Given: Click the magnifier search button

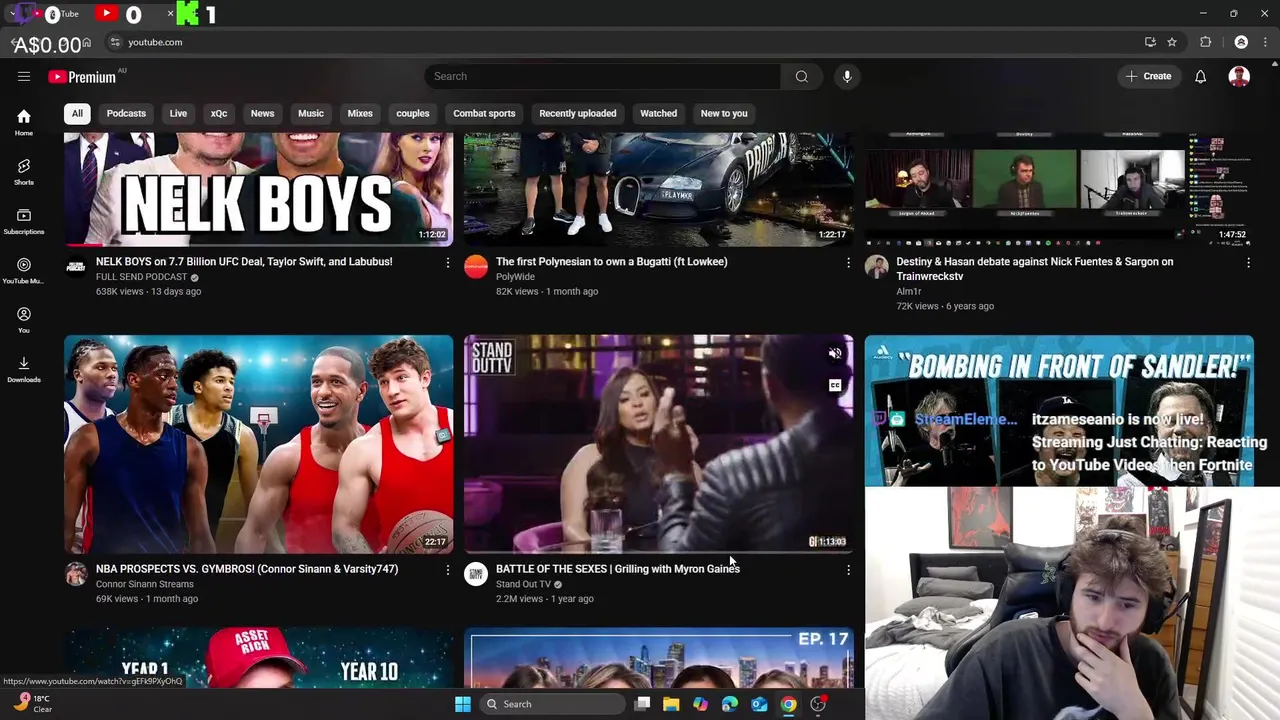Looking at the screenshot, I should coord(801,76).
